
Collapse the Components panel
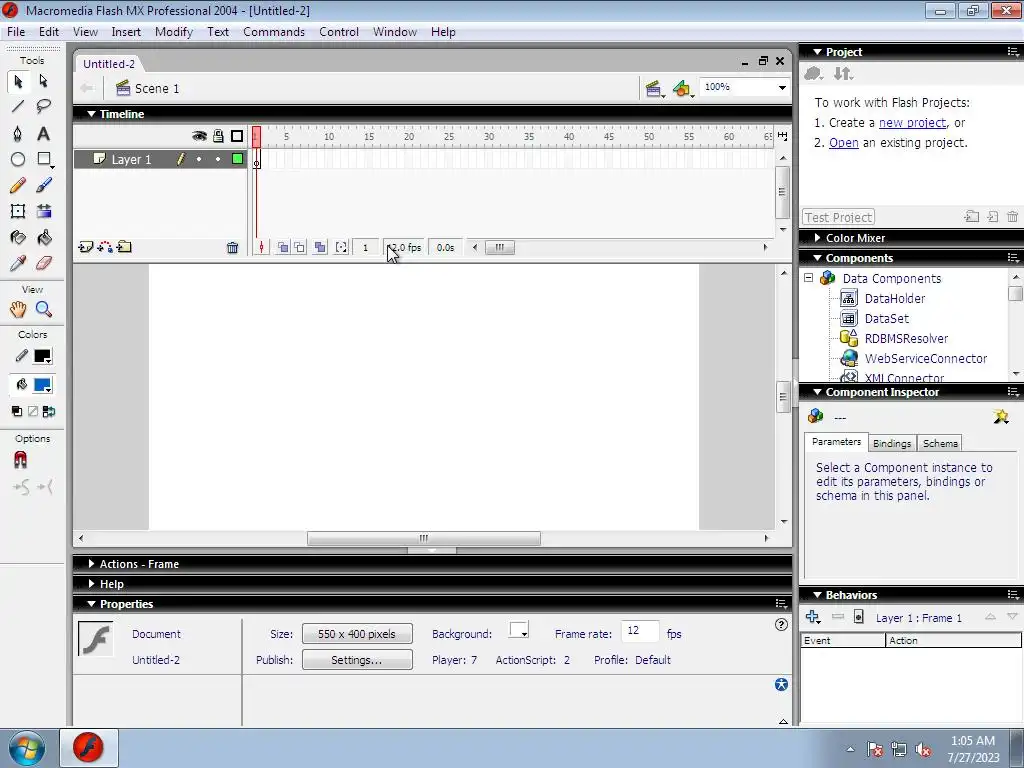coord(817,258)
